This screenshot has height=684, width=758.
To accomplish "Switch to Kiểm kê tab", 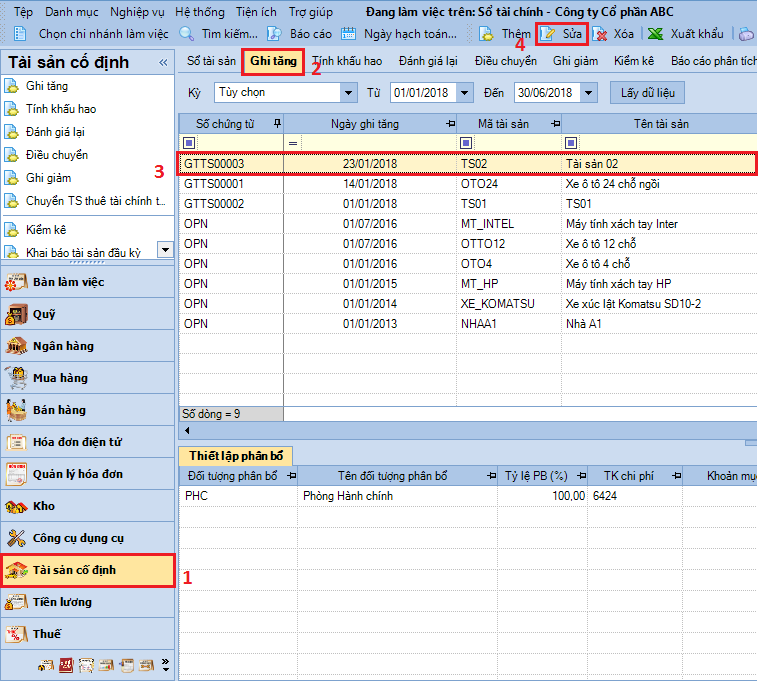I will click(634, 61).
